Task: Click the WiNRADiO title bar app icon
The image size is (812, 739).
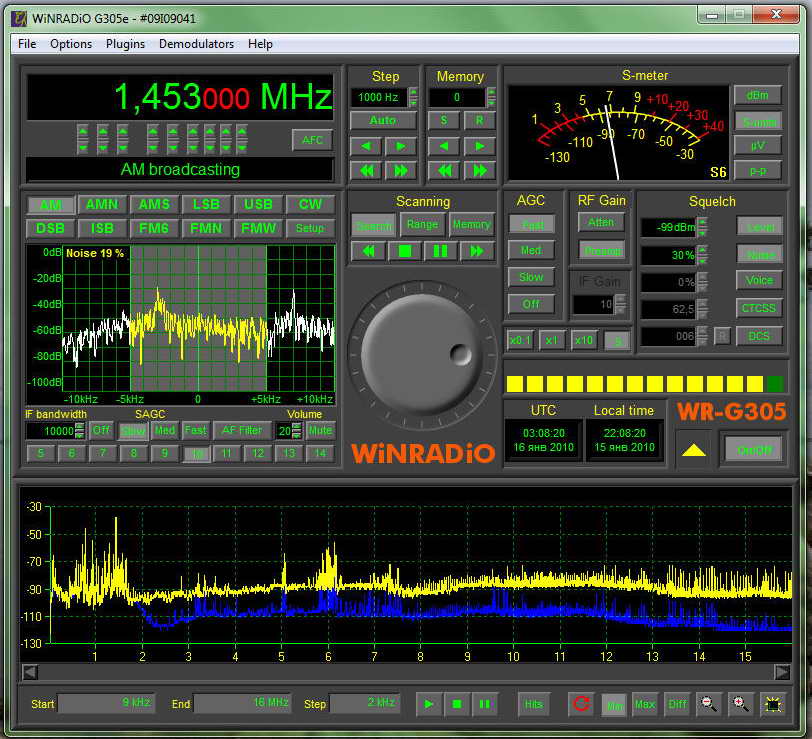Action: coord(19,19)
